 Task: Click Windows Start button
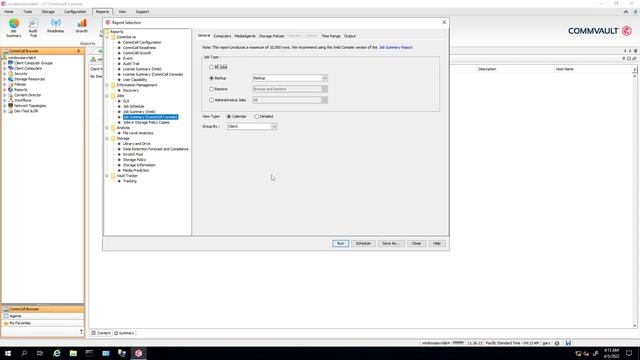[x=8, y=353]
